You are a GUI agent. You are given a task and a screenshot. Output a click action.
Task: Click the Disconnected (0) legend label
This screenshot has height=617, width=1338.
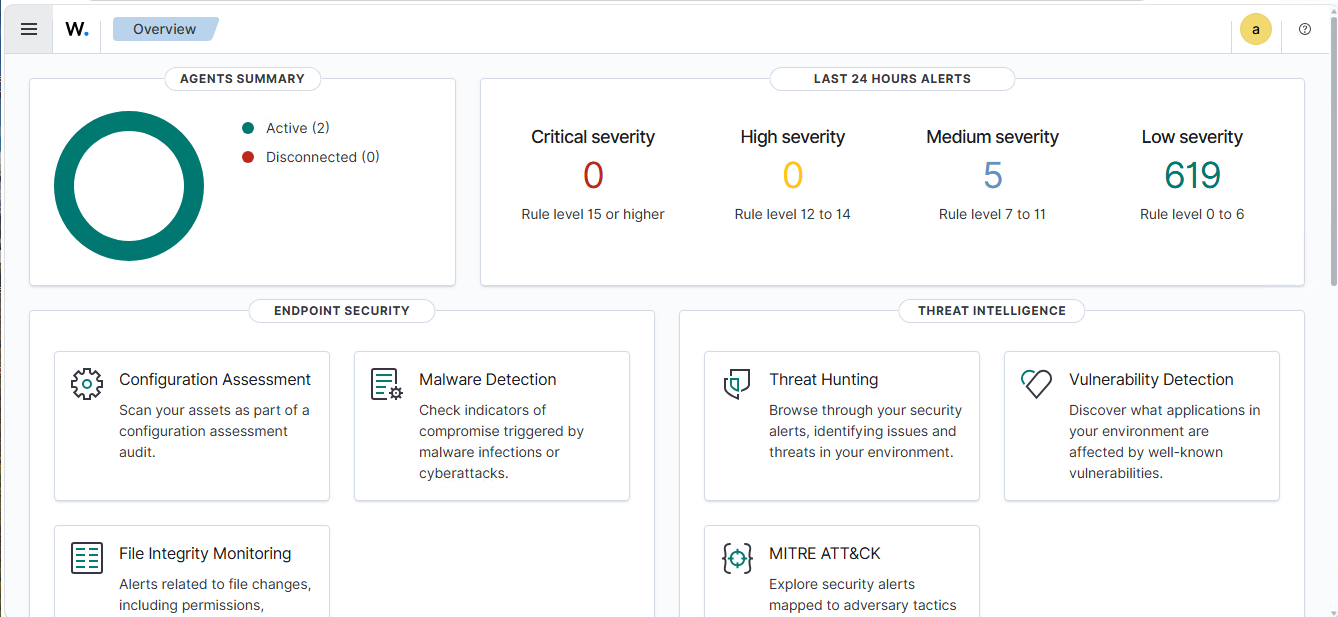pyautogui.click(x=323, y=157)
